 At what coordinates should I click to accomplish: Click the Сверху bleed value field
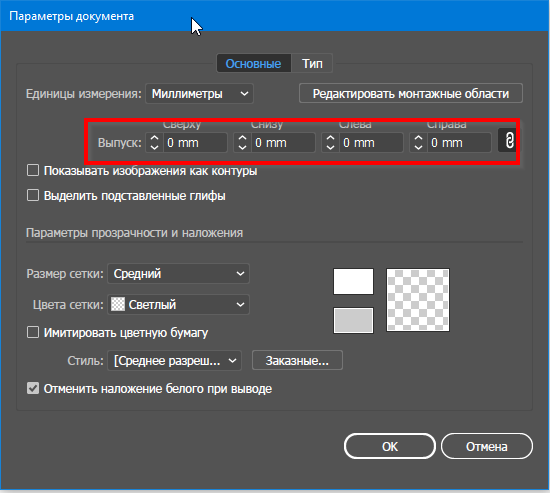[x=195, y=142]
